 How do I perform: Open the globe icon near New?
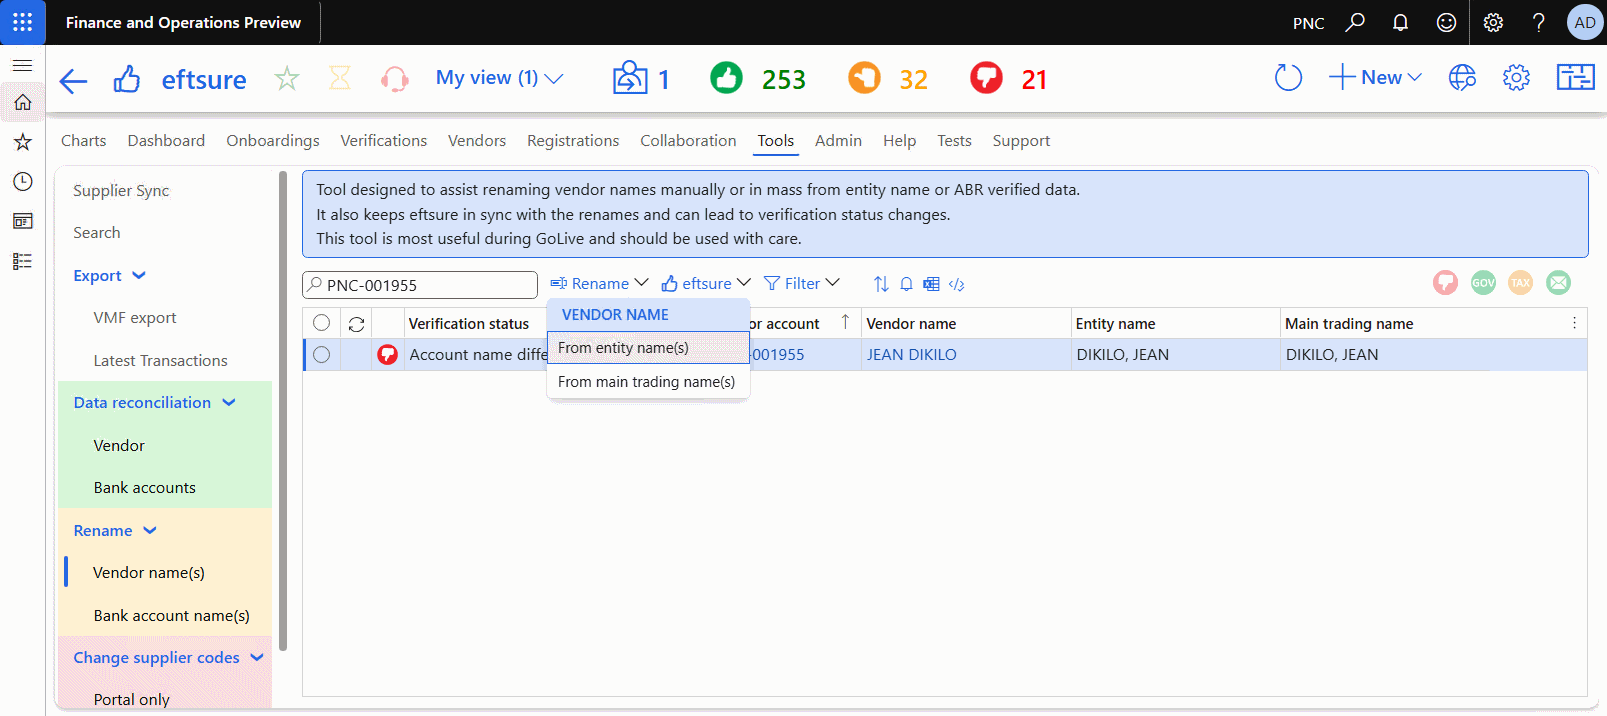(1462, 78)
